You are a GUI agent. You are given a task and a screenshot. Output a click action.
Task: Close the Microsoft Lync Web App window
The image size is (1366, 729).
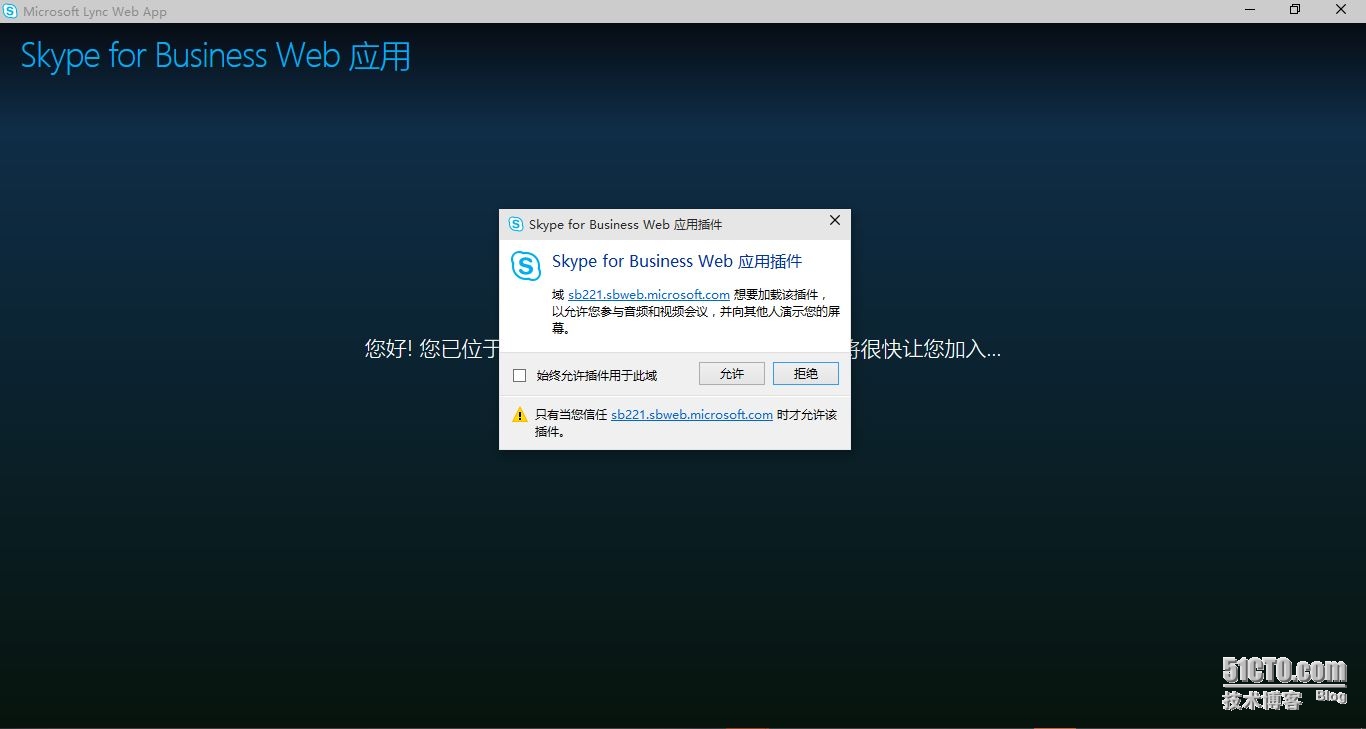point(1341,10)
